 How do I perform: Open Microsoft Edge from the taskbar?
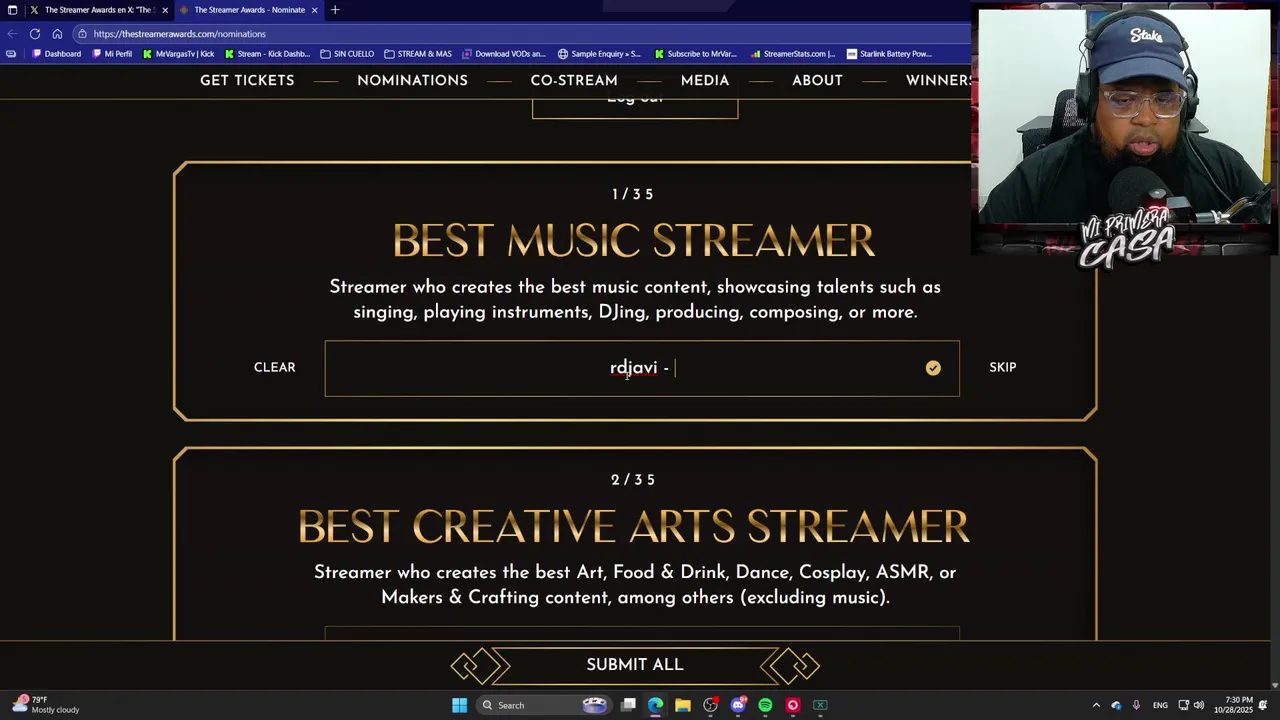click(655, 705)
